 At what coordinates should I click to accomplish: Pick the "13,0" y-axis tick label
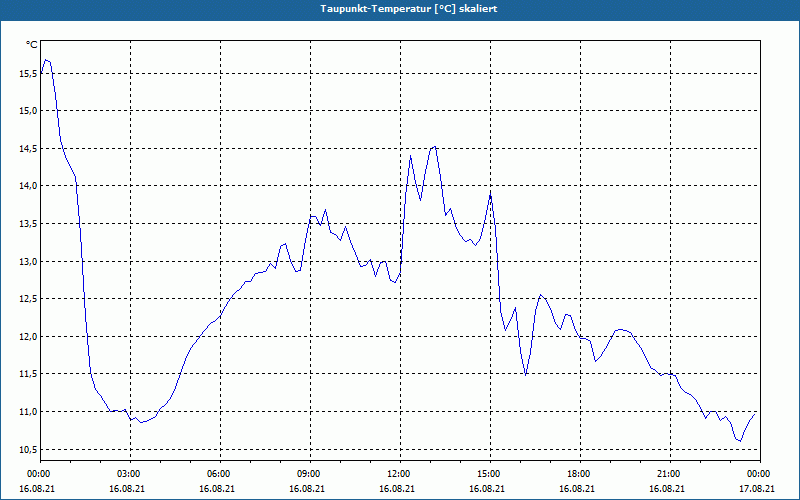click(29, 261)
